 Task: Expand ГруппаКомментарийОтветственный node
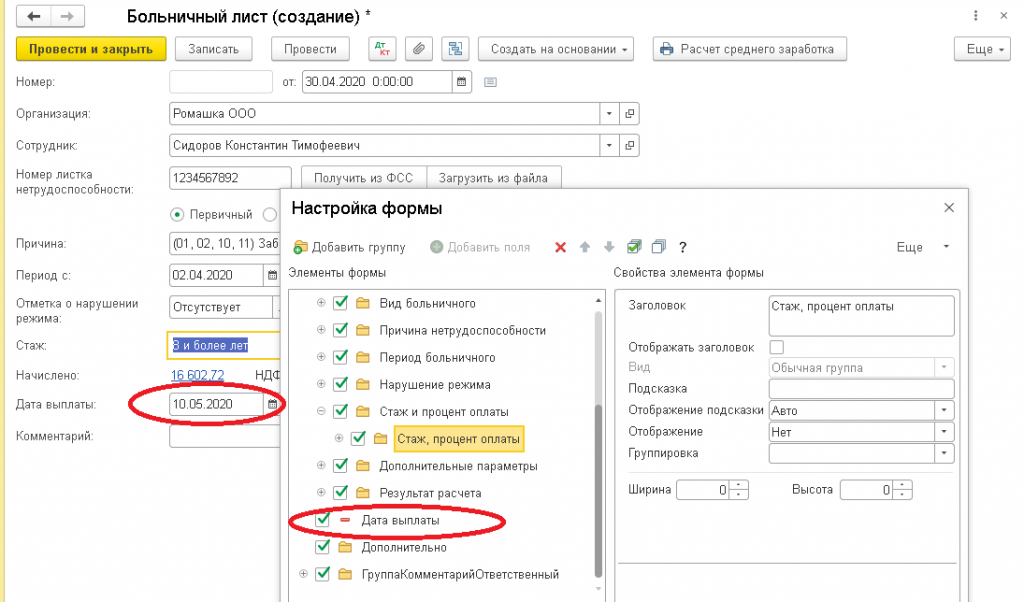[x=303, y=574]
